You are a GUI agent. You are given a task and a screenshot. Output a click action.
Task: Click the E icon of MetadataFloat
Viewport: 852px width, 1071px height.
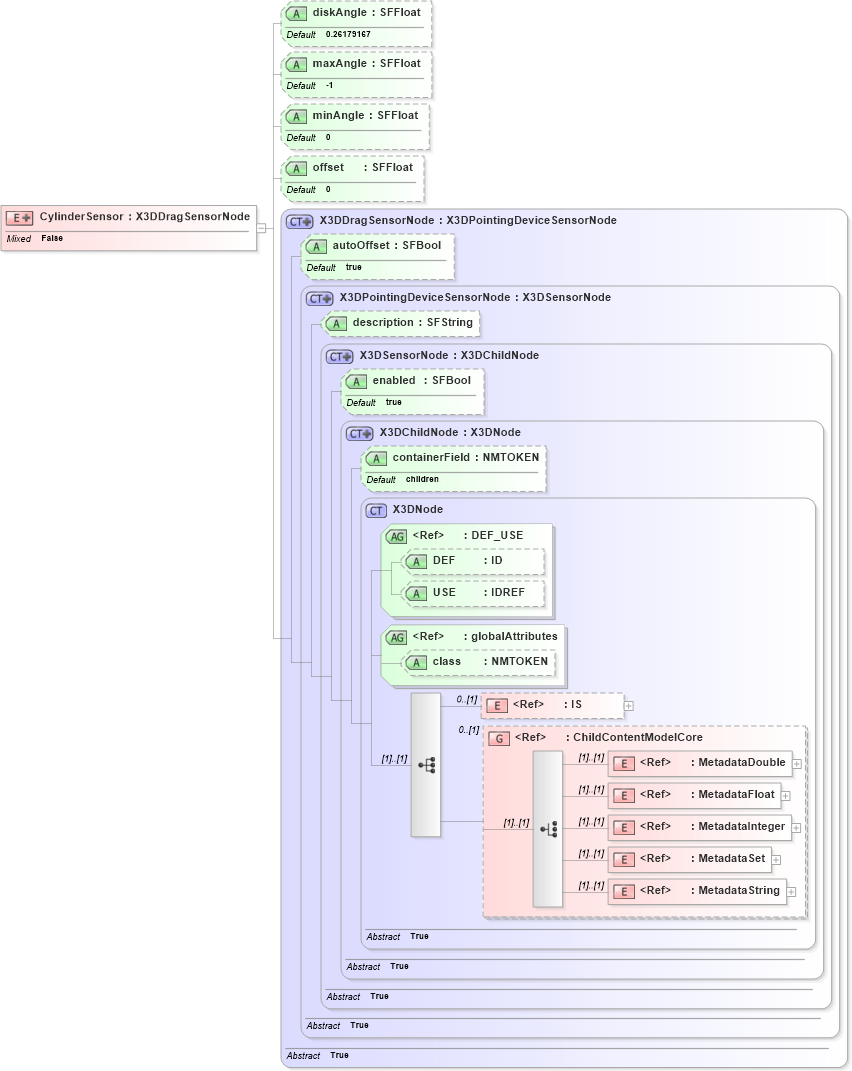pyautogui.click(x=624, y=796)
